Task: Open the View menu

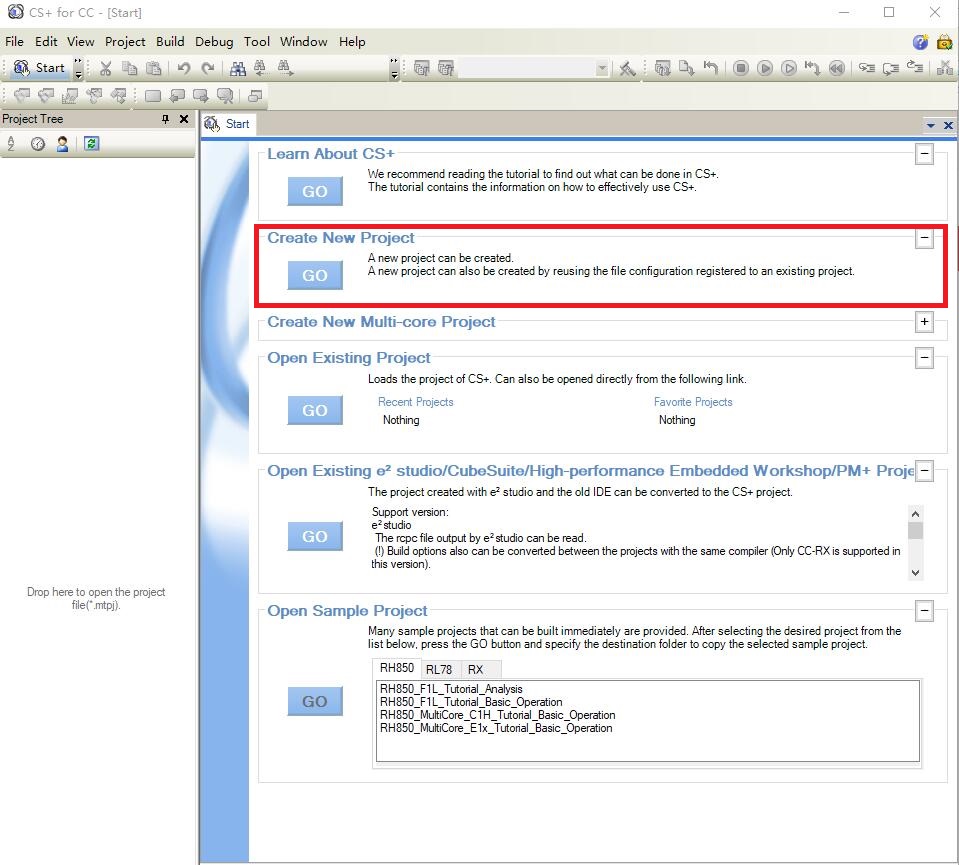Action: [80, 42]
